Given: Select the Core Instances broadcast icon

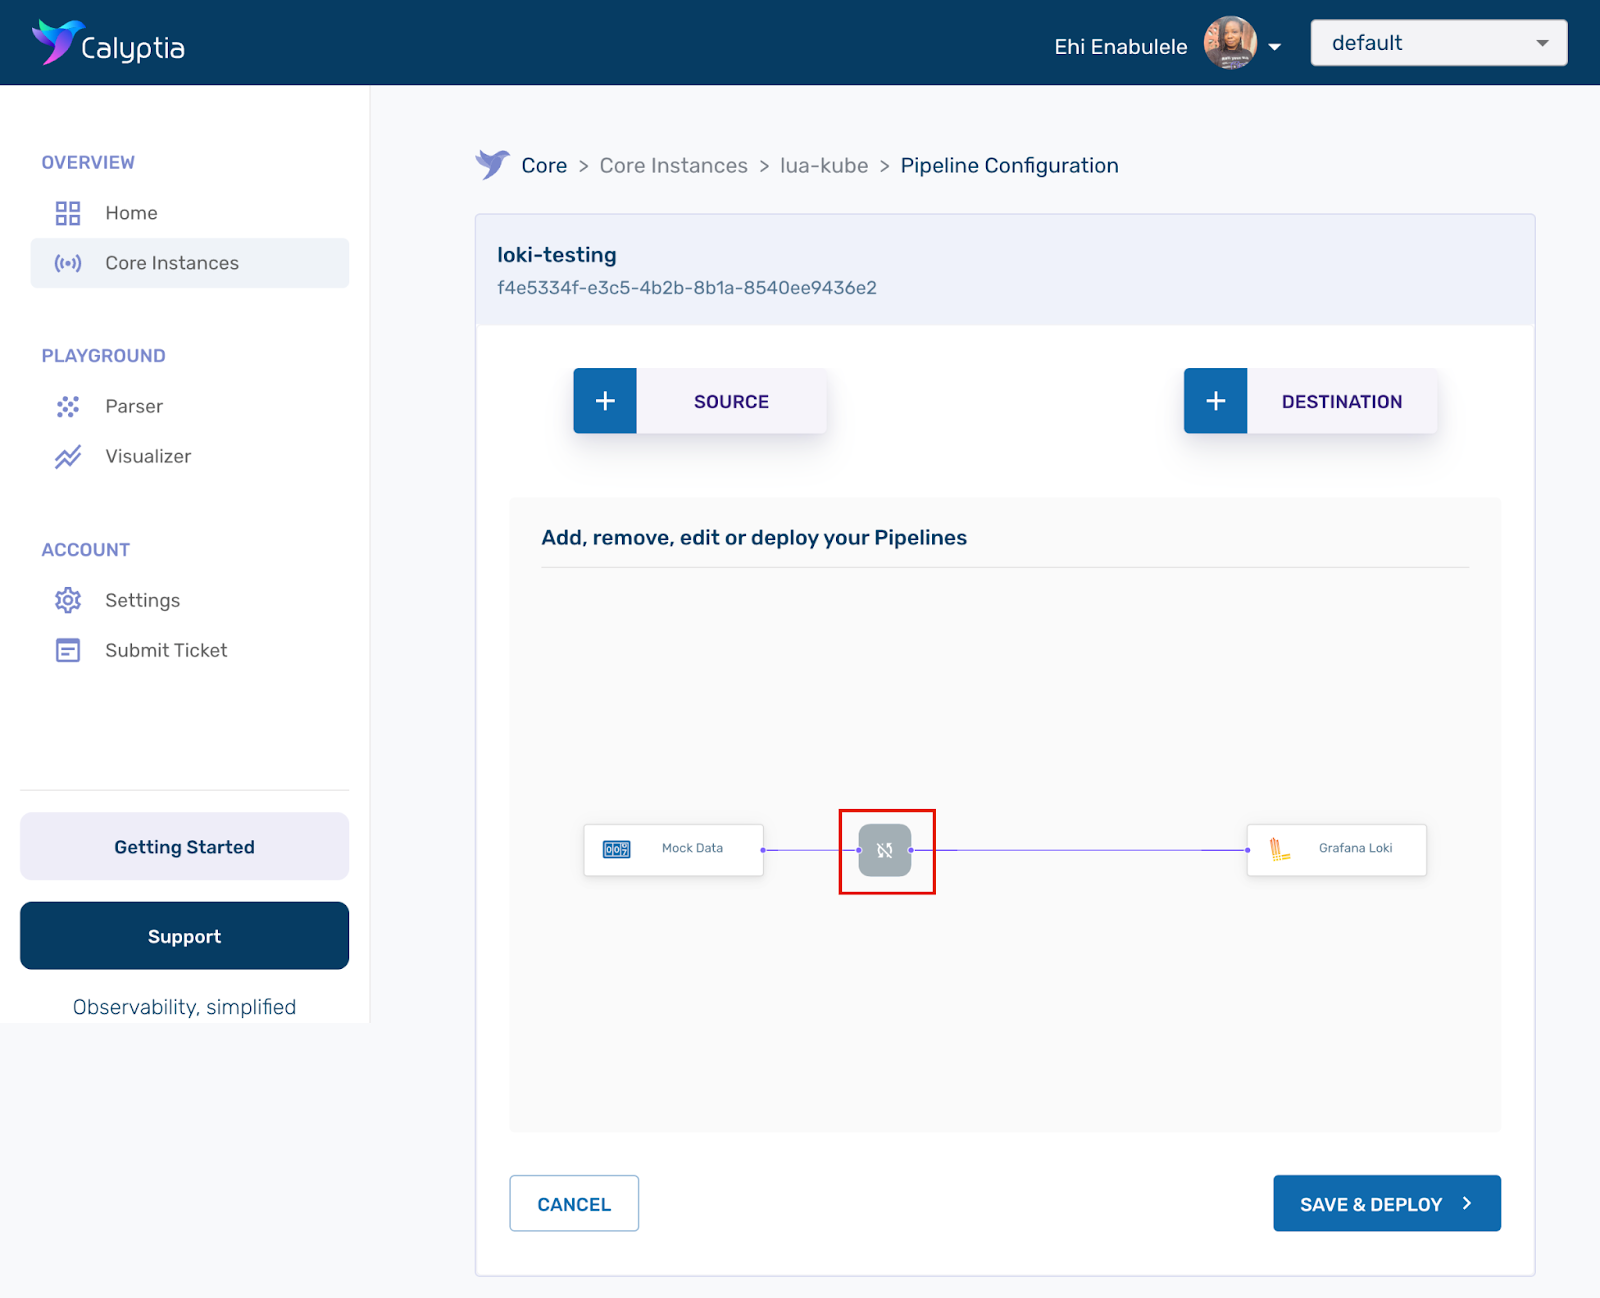Looking at the screenshot, I should tap(68, 263).
